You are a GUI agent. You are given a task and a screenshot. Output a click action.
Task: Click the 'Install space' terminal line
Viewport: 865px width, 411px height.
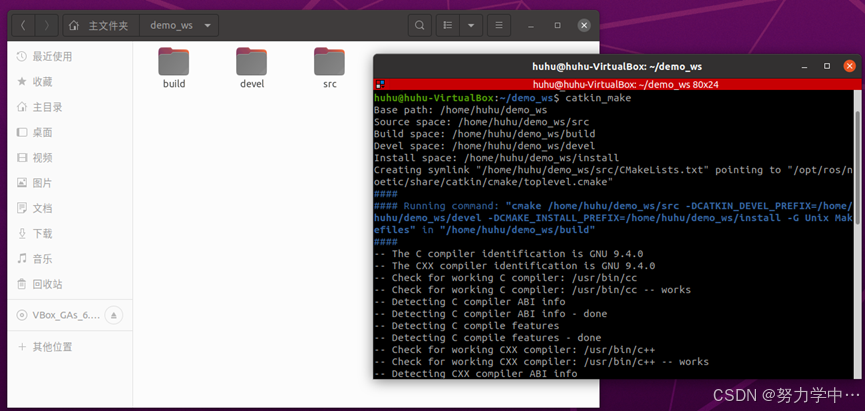click(496, 158)
